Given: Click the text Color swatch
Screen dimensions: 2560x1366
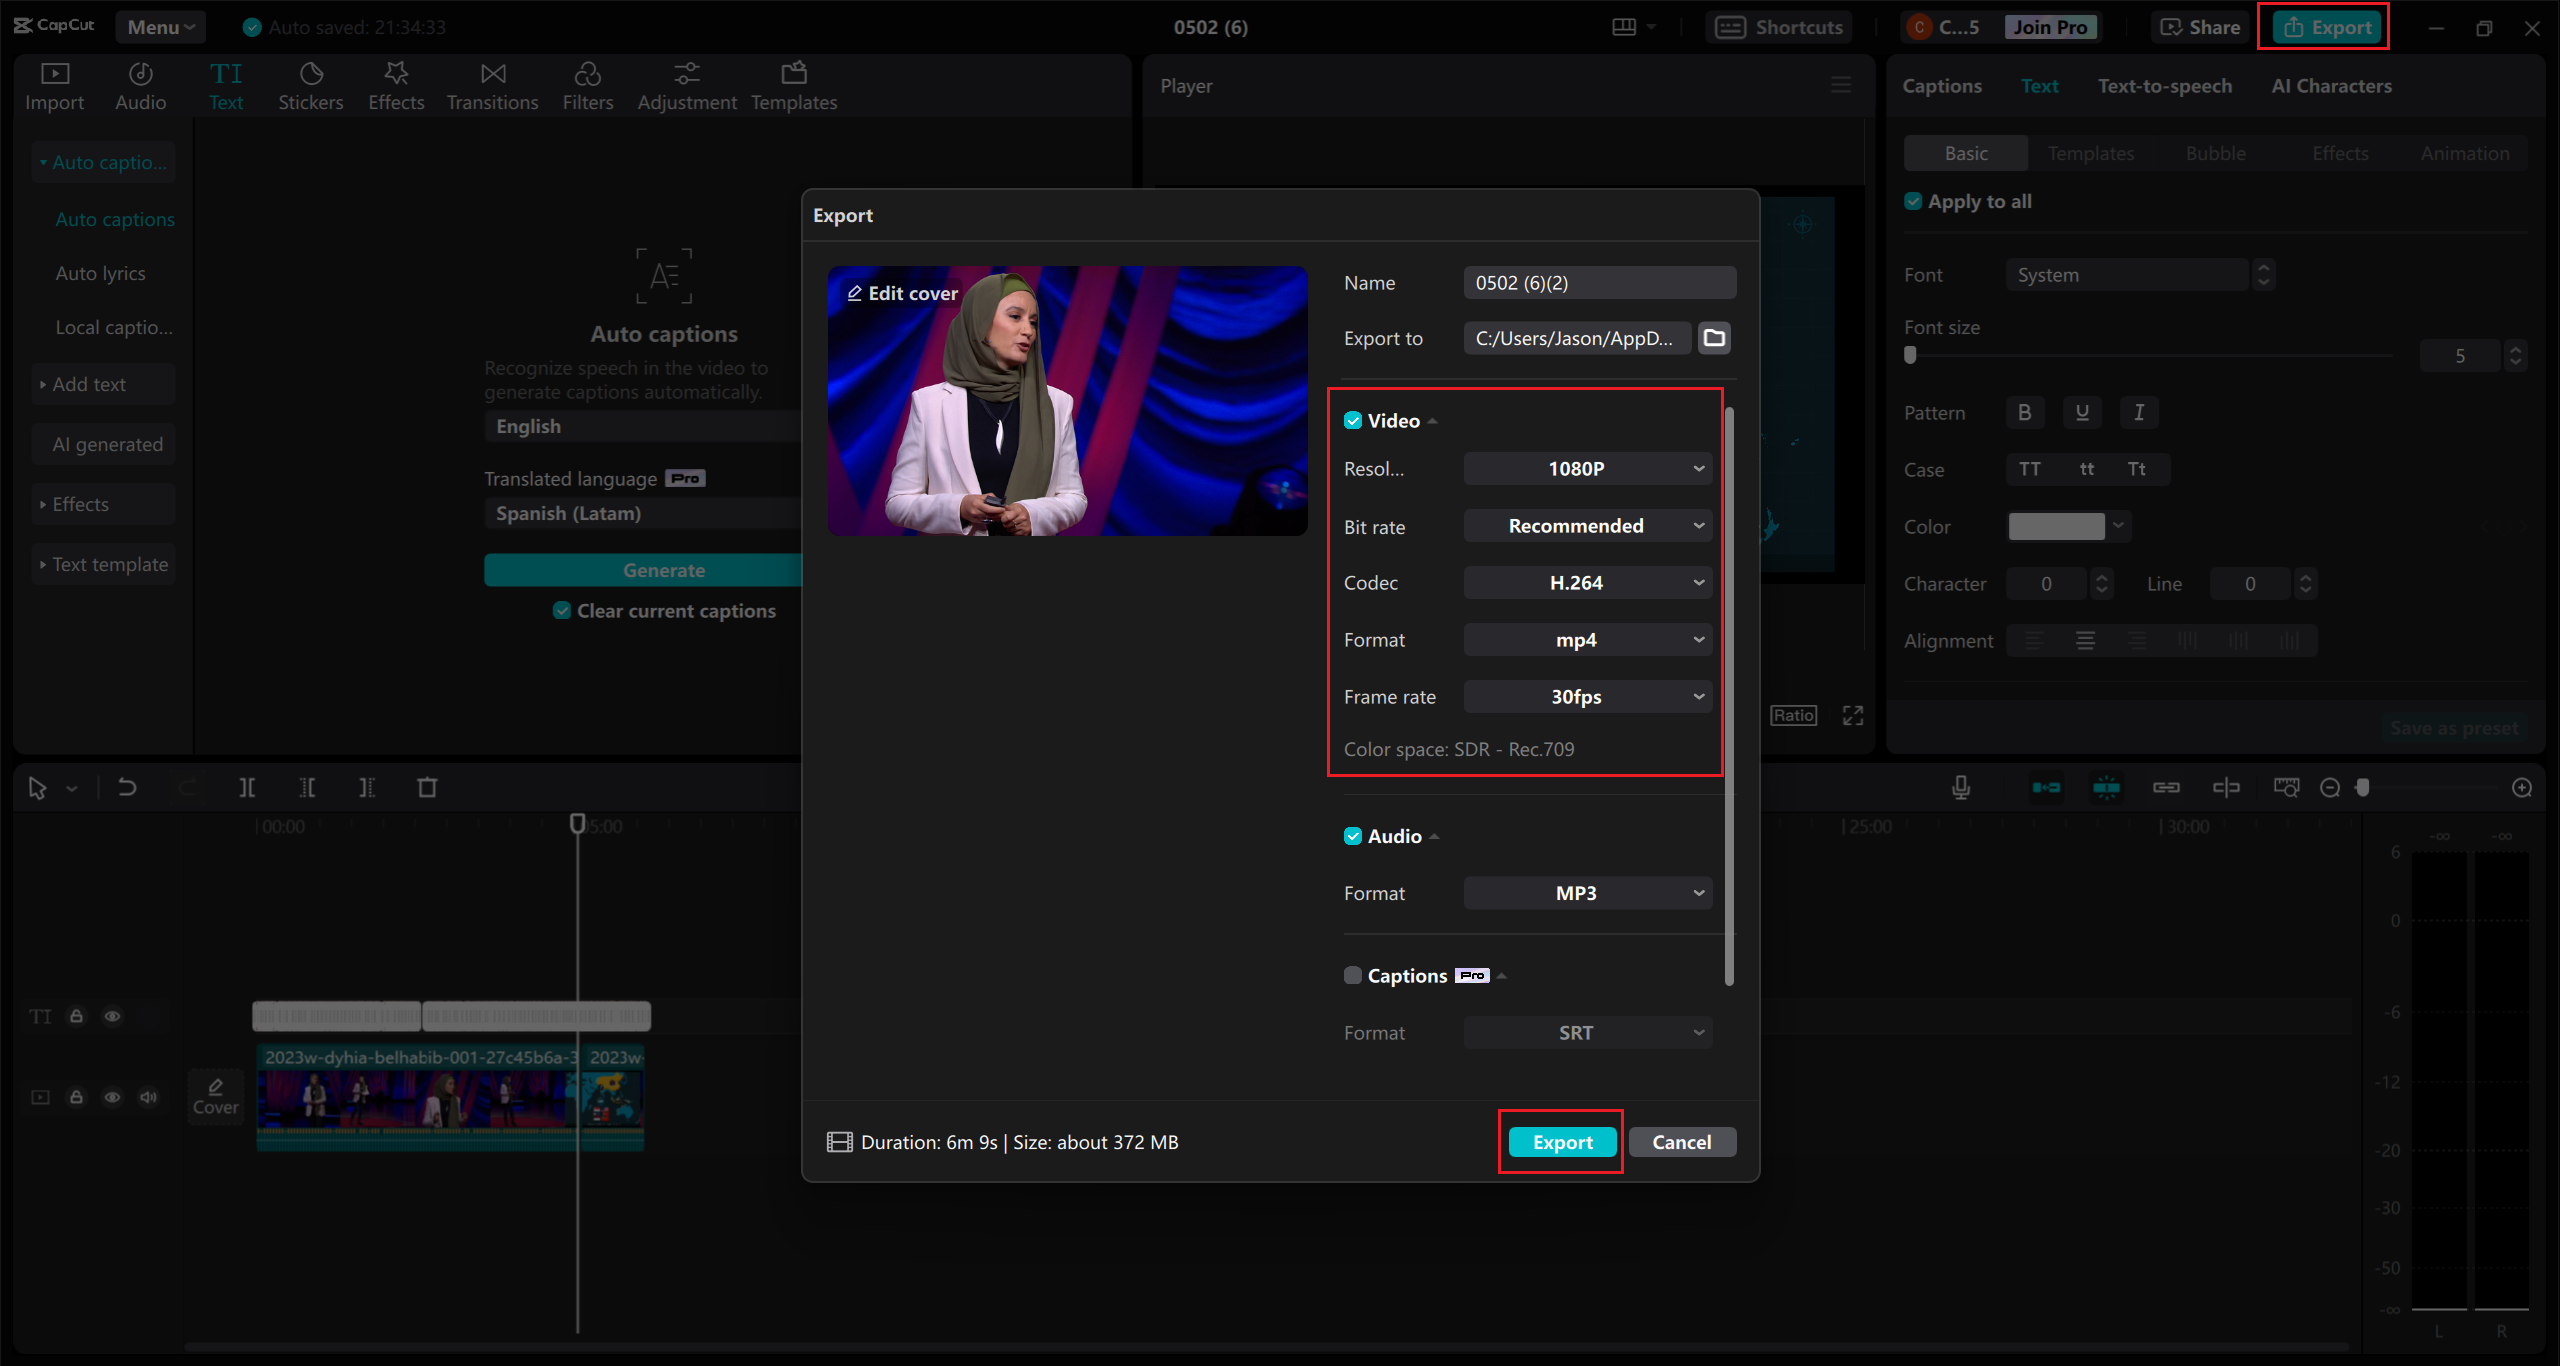Looking at the screenshot, I should pos(2056,527).
